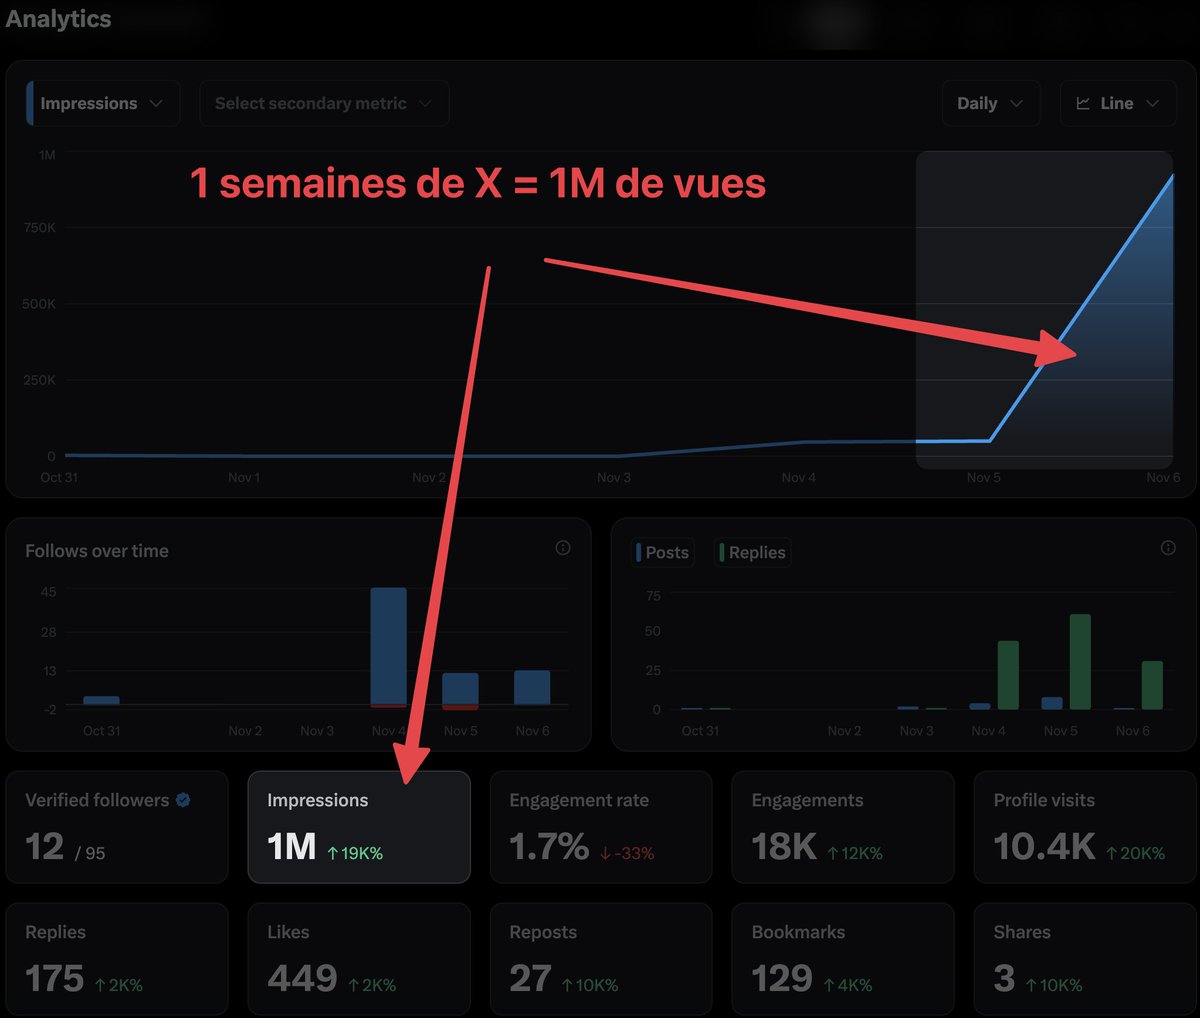Click the Nov 4 follows bar
Image resolution: width=1200 pixels, height=1018 pixels.
(389, 647)
